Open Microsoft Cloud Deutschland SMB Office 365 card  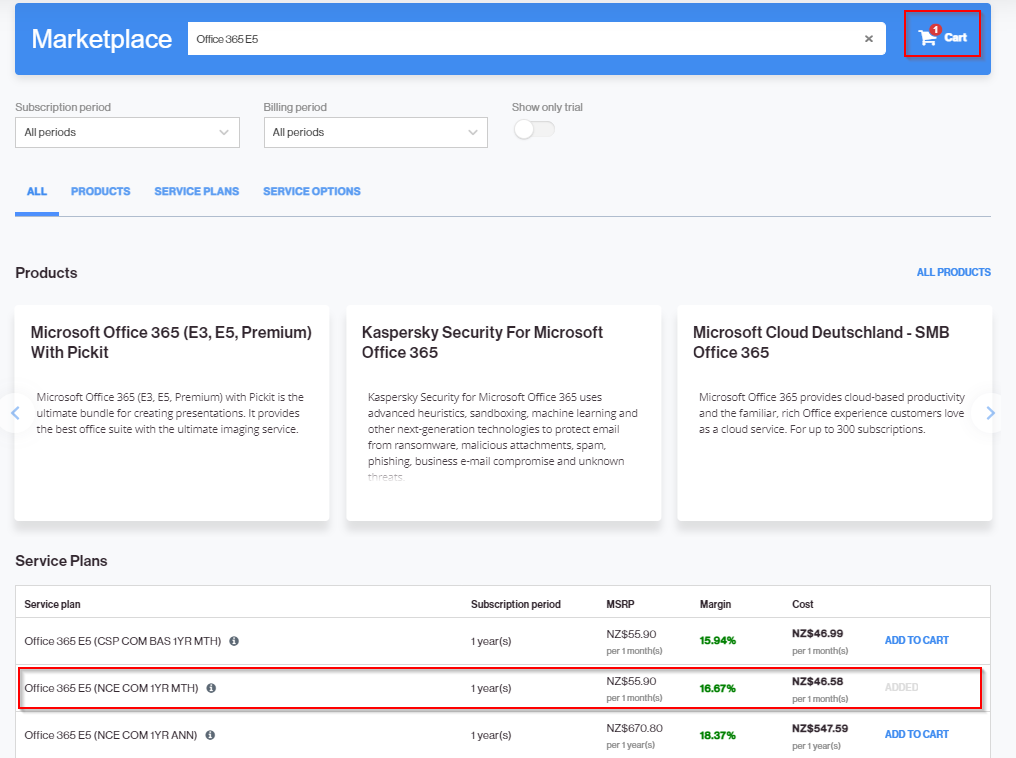[x=835, y=413]
